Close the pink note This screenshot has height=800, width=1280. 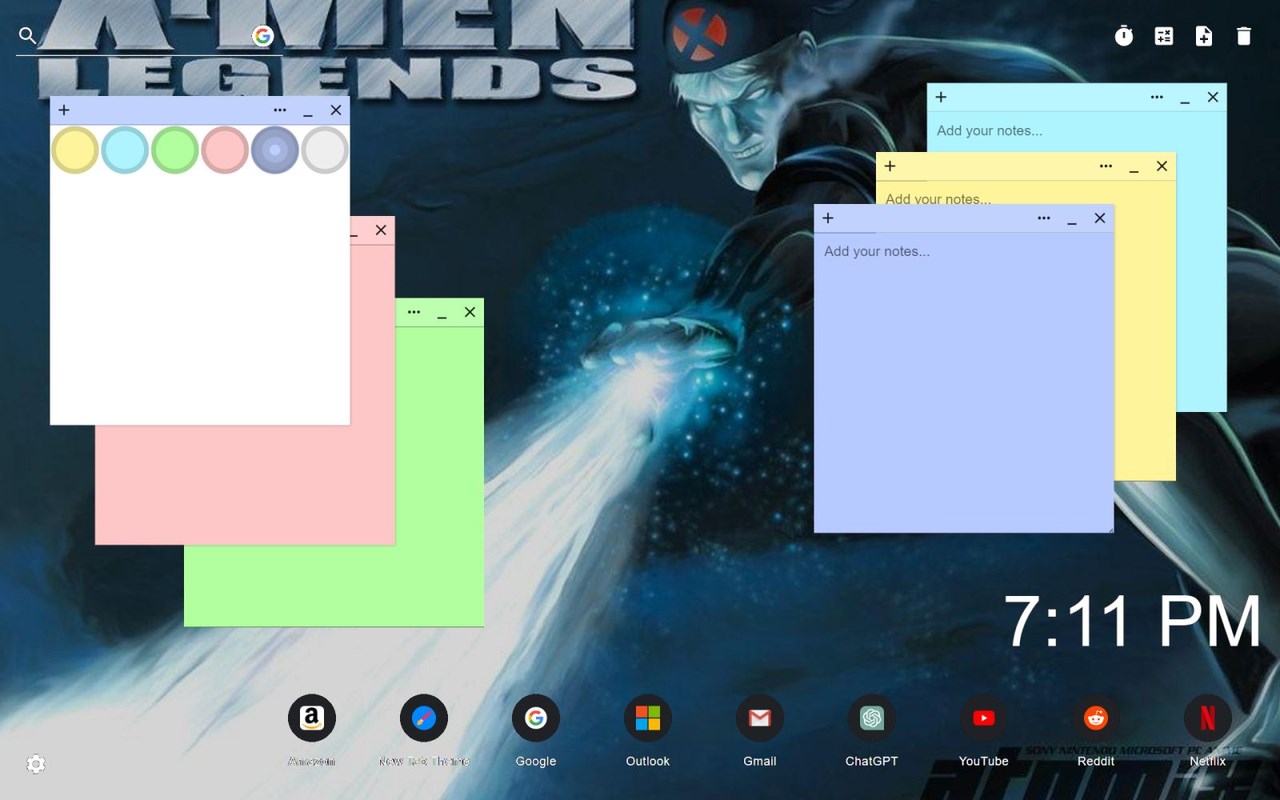click(381, 230)
